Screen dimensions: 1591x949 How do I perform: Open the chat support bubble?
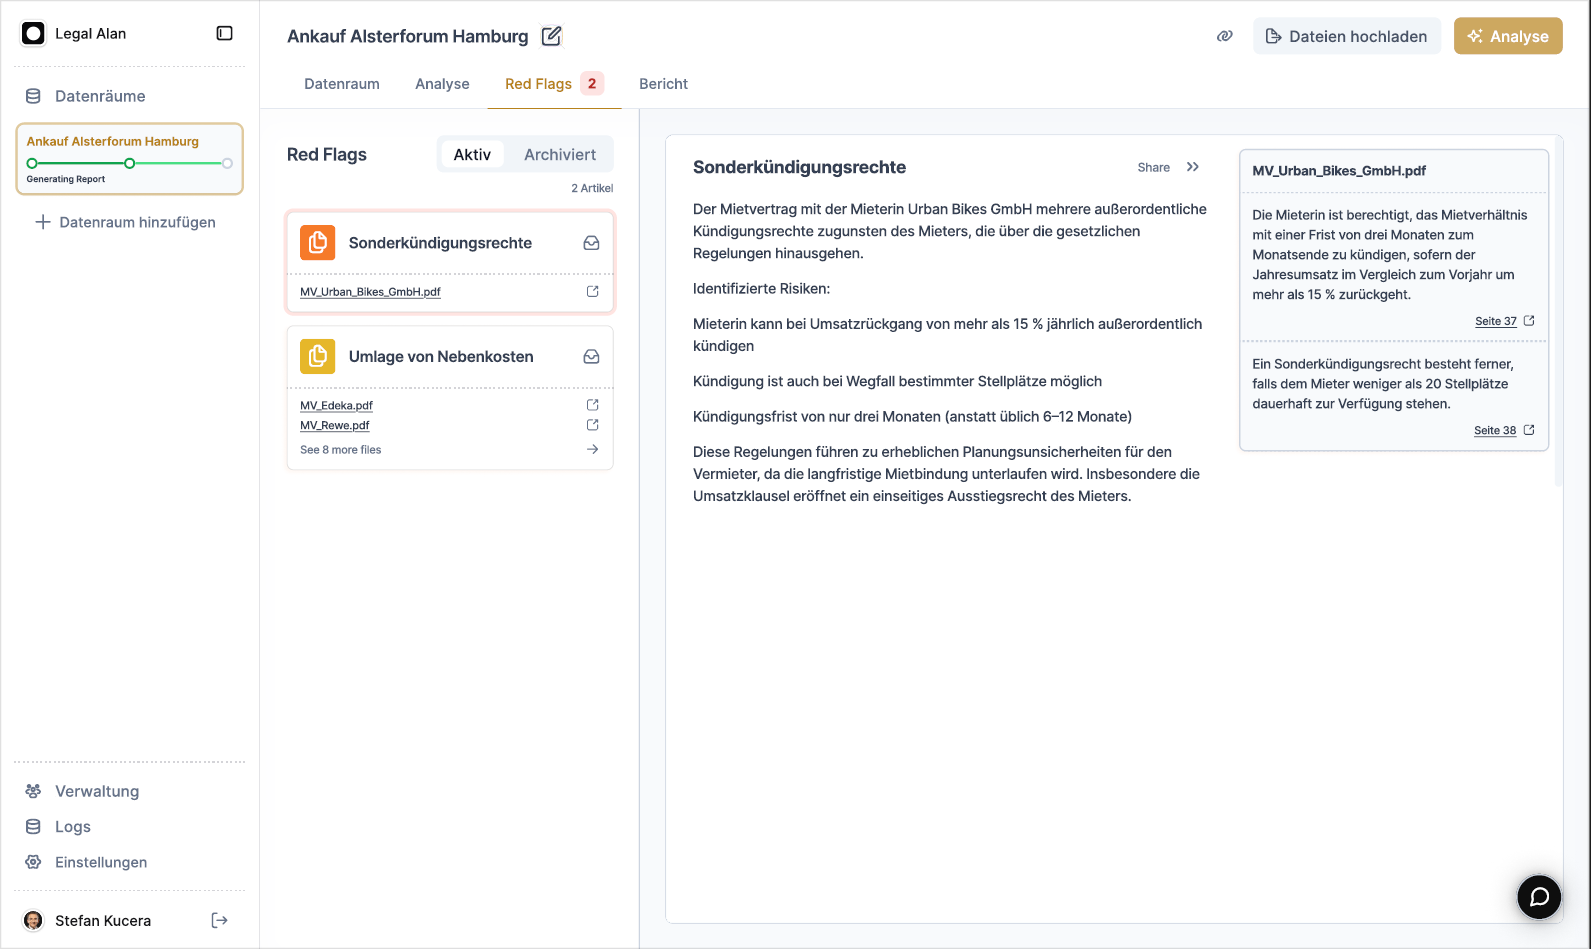1539,896
